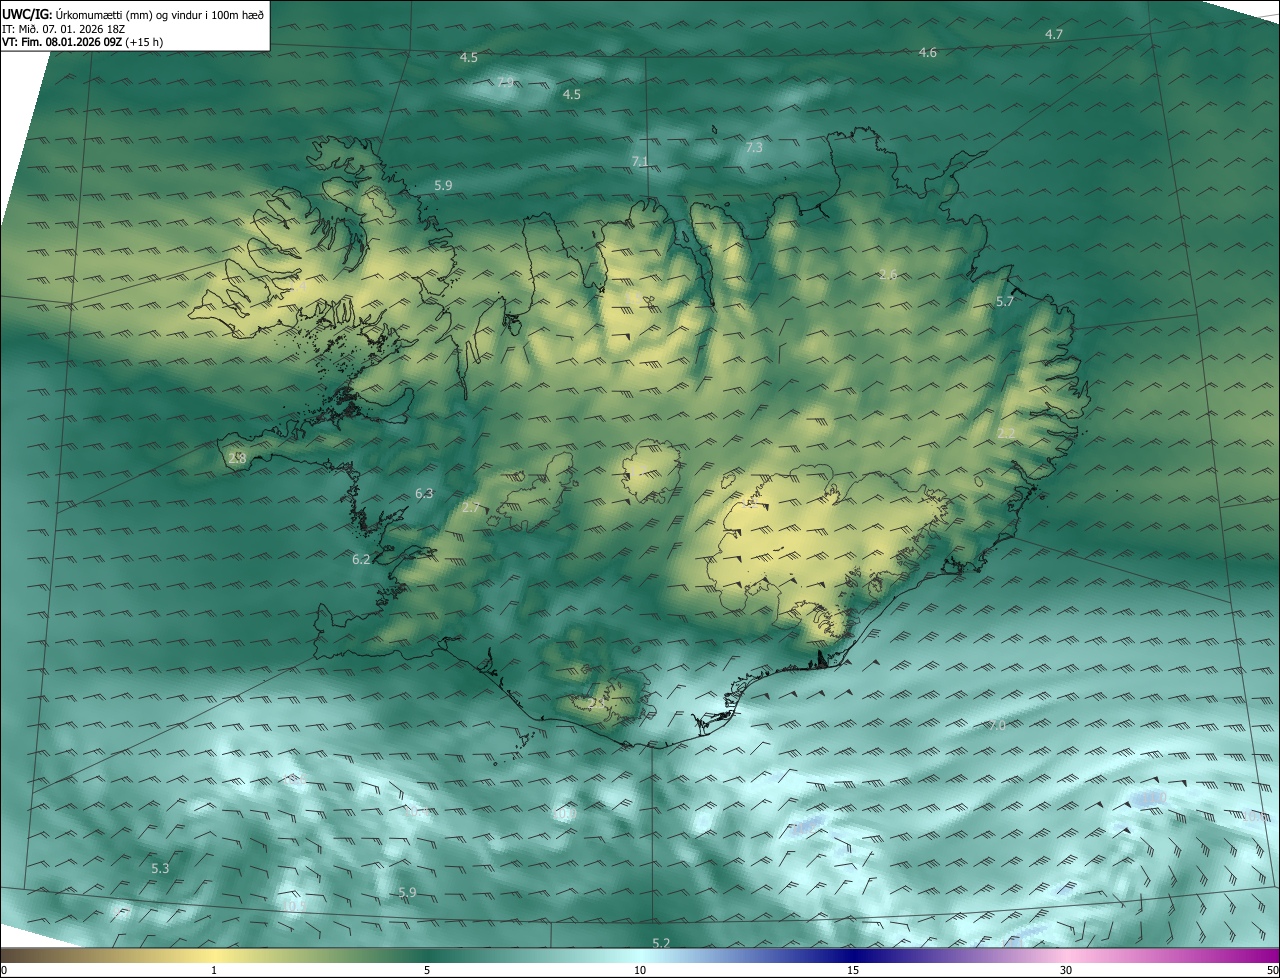
Task: Click the 6.2 value label on the map
Action: (x=362, y=559)
